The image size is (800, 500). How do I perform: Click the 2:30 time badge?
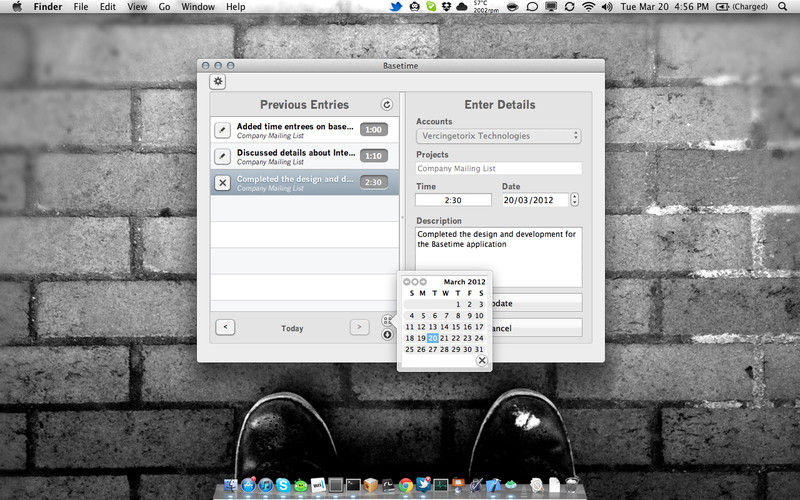[373, 182]
